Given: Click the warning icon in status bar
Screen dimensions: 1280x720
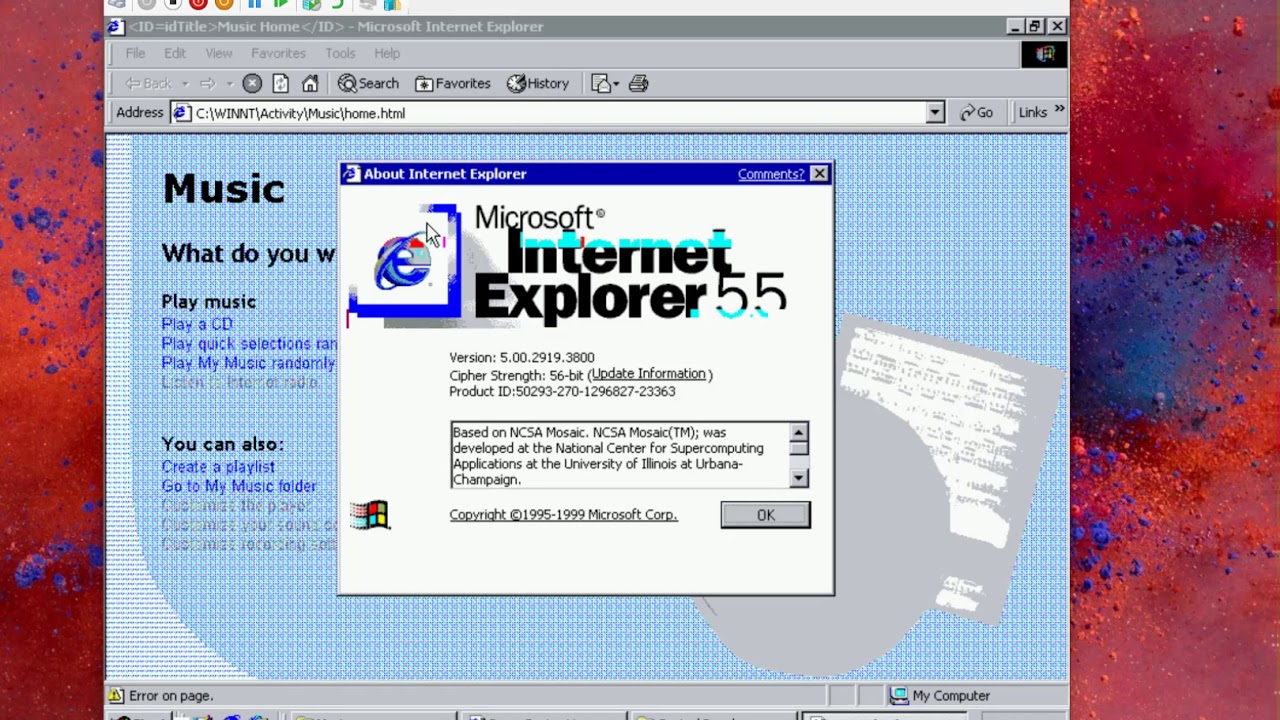Looking at the screenshot, I should point(116,695).
